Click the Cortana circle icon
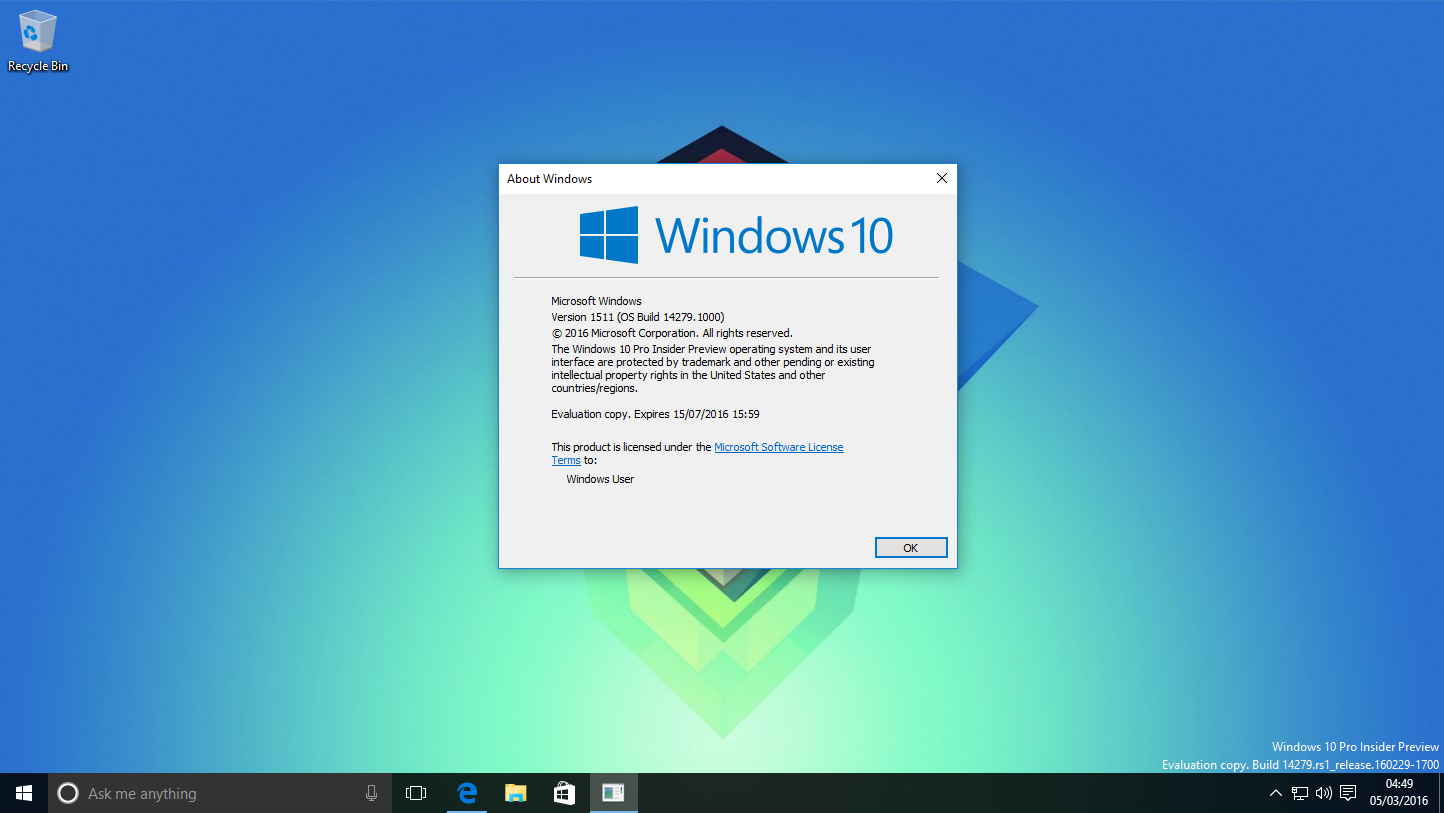 point(68,793)
